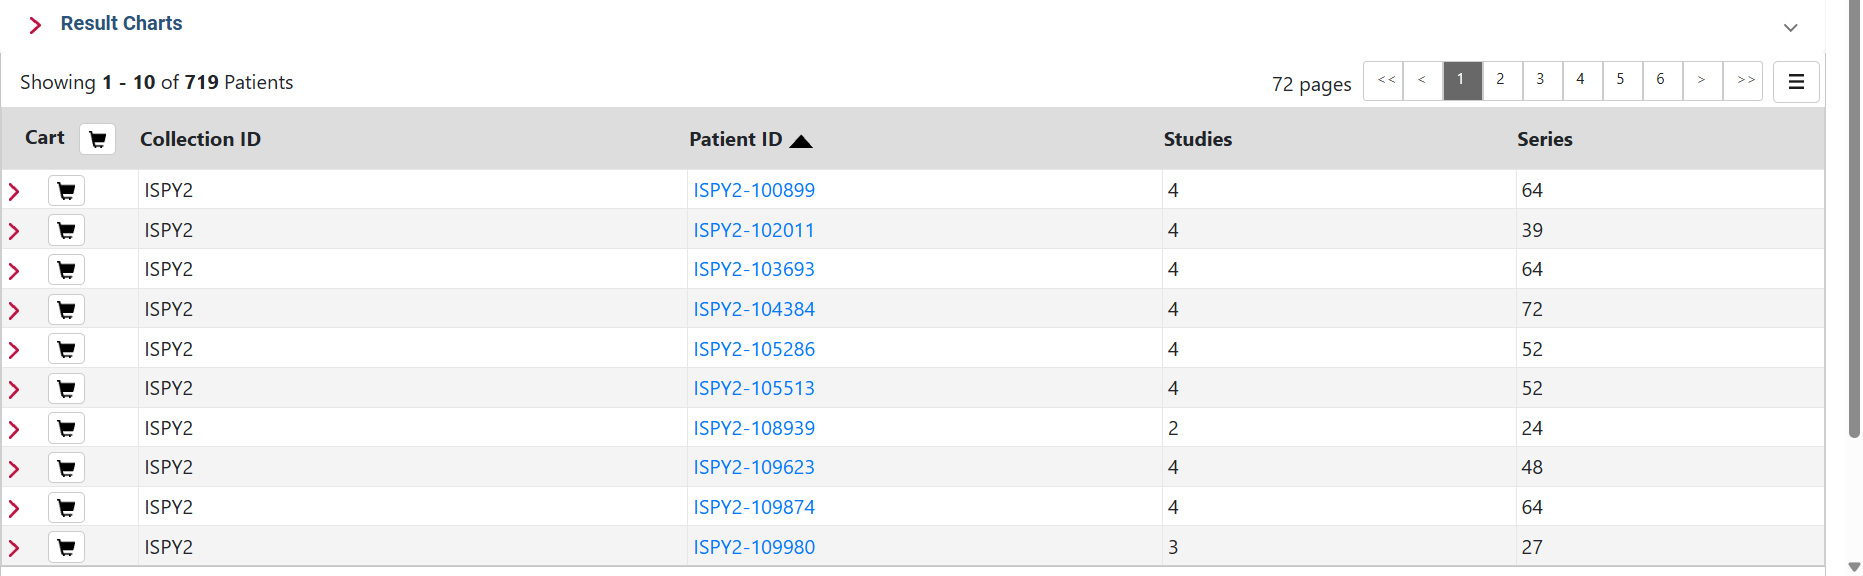The image size is (1863, 576).
Task: Expand row details for ISPY2-109623
Action: 14,469
